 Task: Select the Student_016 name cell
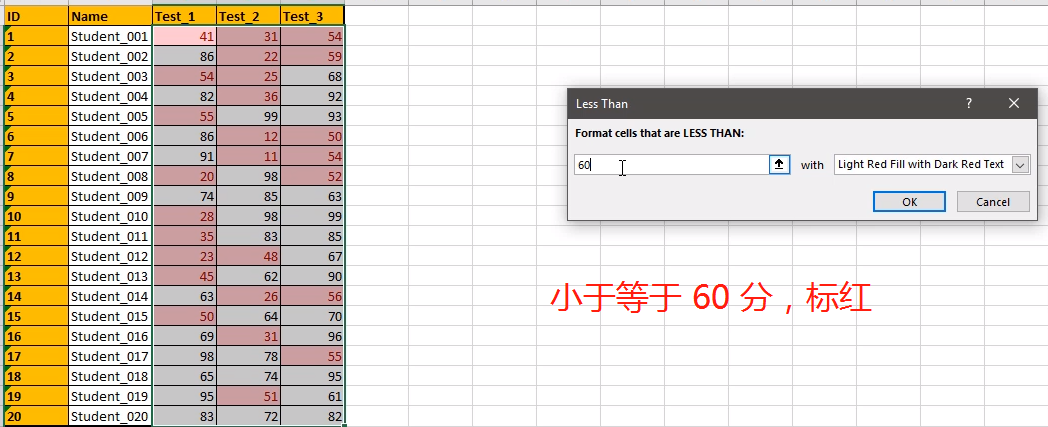tap(110, 336)
